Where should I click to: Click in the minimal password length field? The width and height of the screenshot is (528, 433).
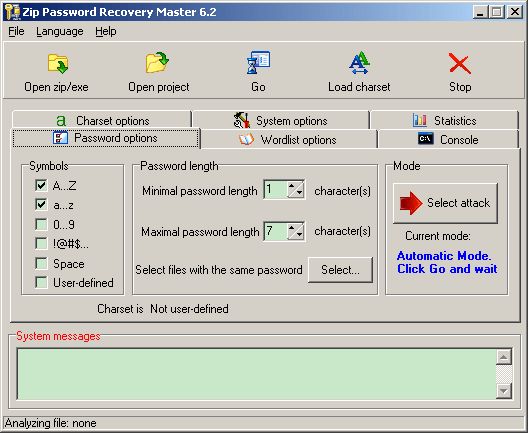(x=276, y=190)
